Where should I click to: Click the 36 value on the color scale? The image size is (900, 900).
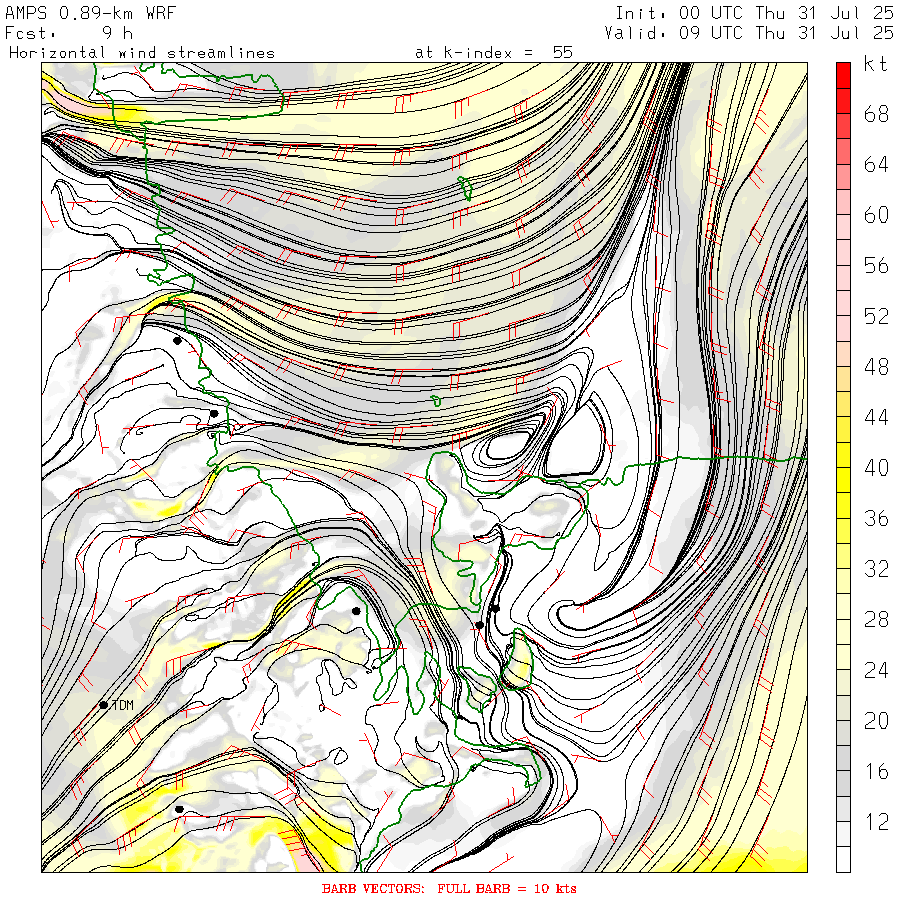[876, 518]
